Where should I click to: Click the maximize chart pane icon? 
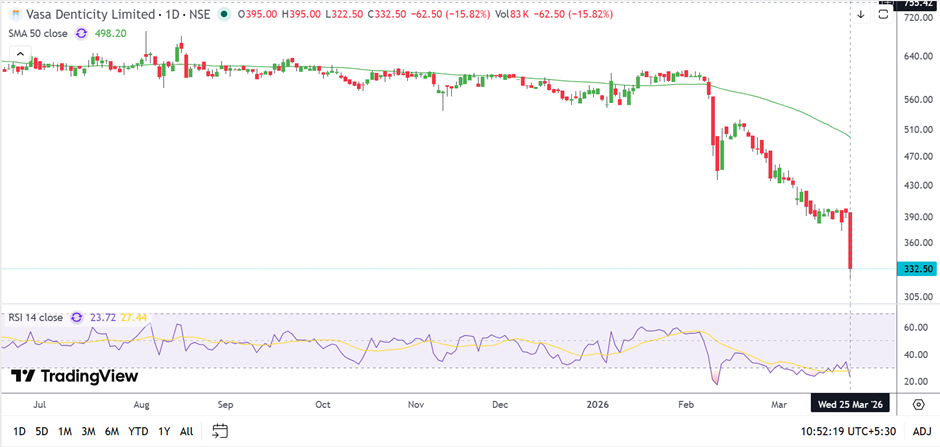[883, 14]
